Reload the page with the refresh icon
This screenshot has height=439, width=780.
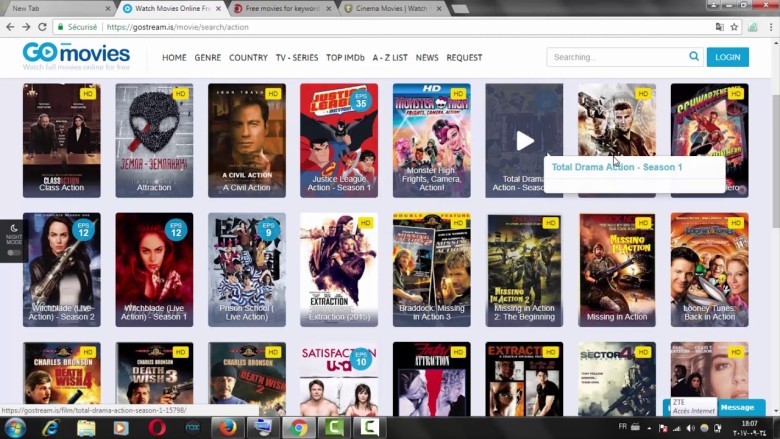(42, 27)
